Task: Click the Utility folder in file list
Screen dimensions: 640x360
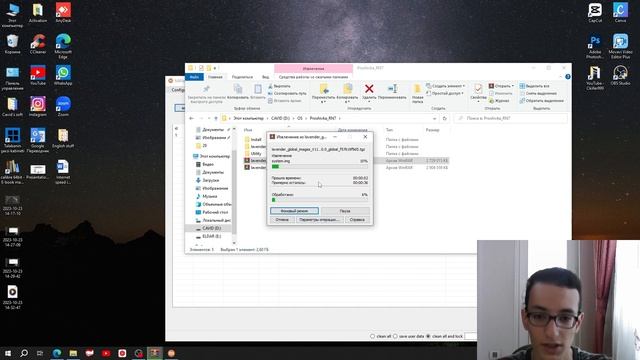Action: [256, 153]
